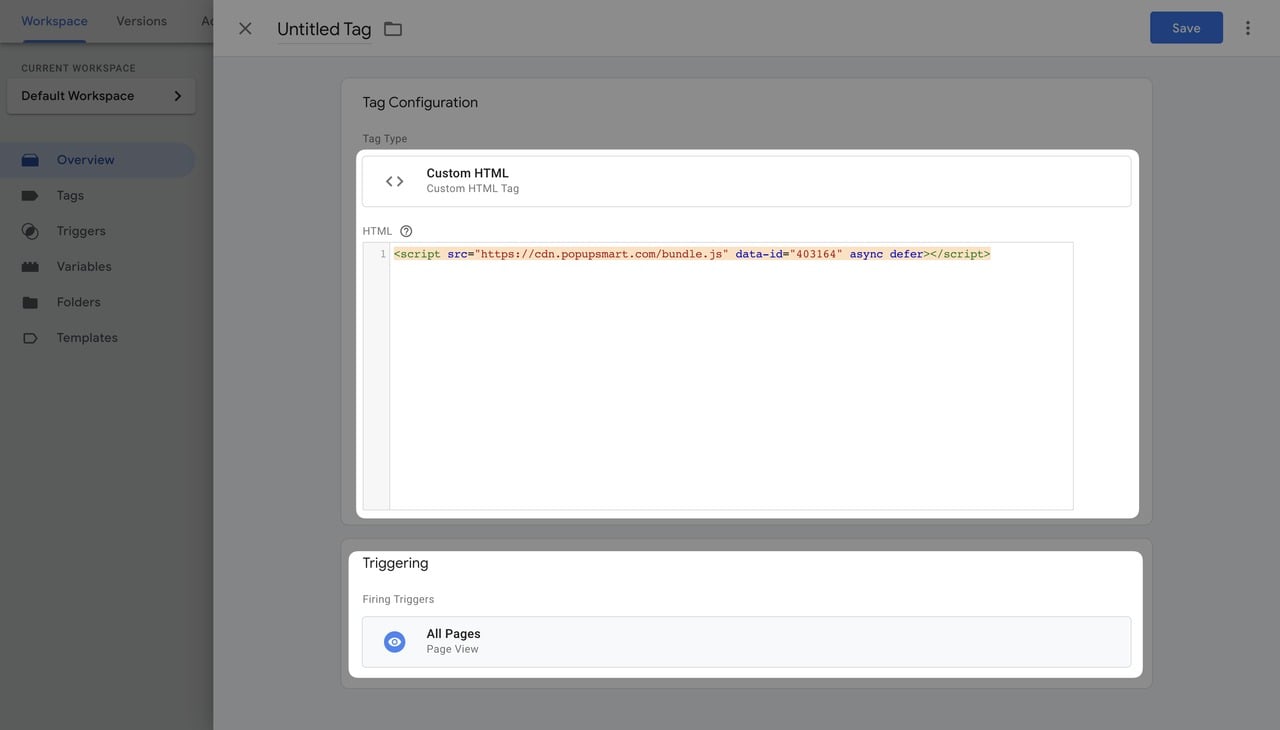Image resolution: width=1280 pixels, height=730 pixels.
Task: Open the three-dot more actions menu
Action: click(x=1247, y=28)
